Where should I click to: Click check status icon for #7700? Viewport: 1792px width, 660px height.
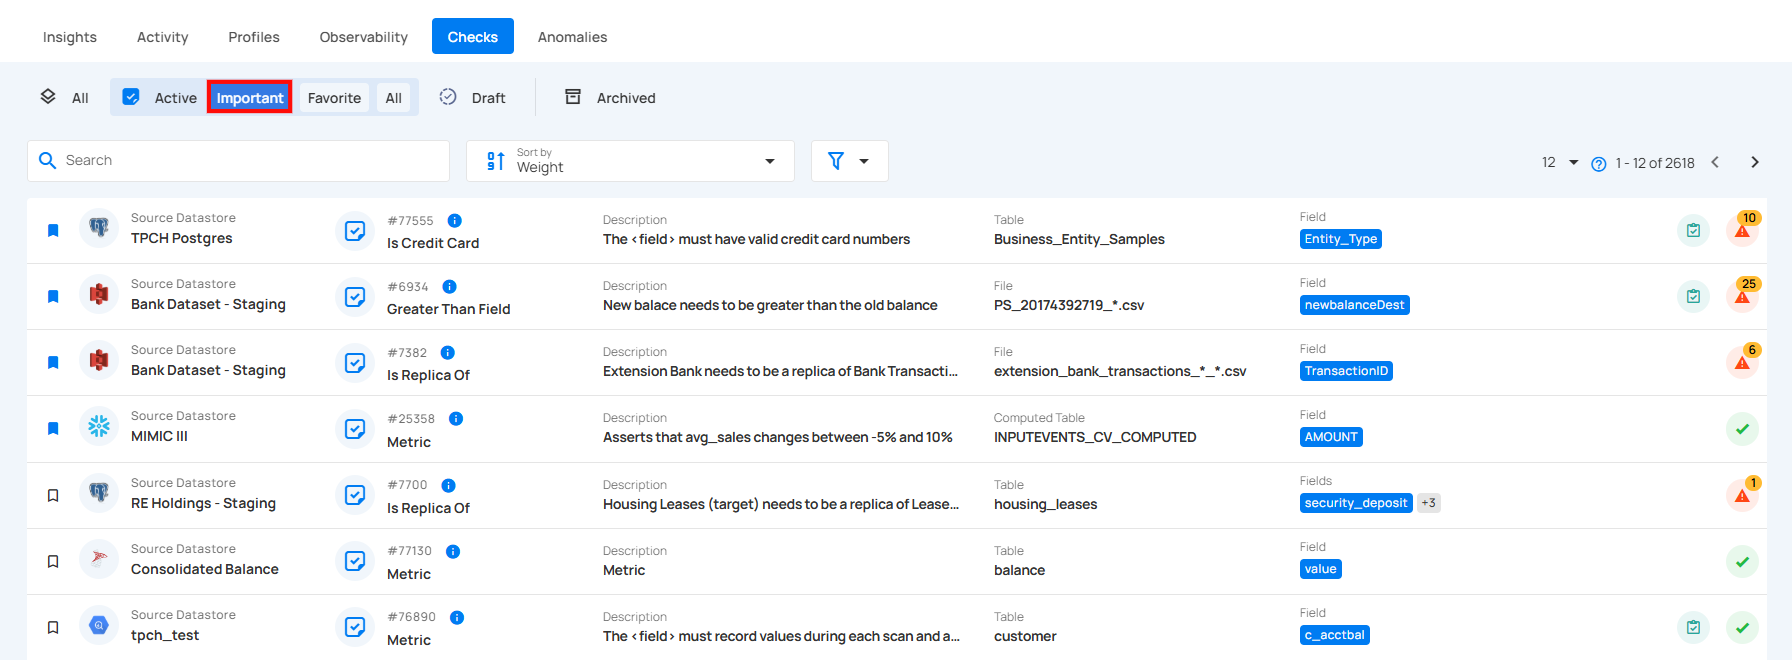coord(355,495)
